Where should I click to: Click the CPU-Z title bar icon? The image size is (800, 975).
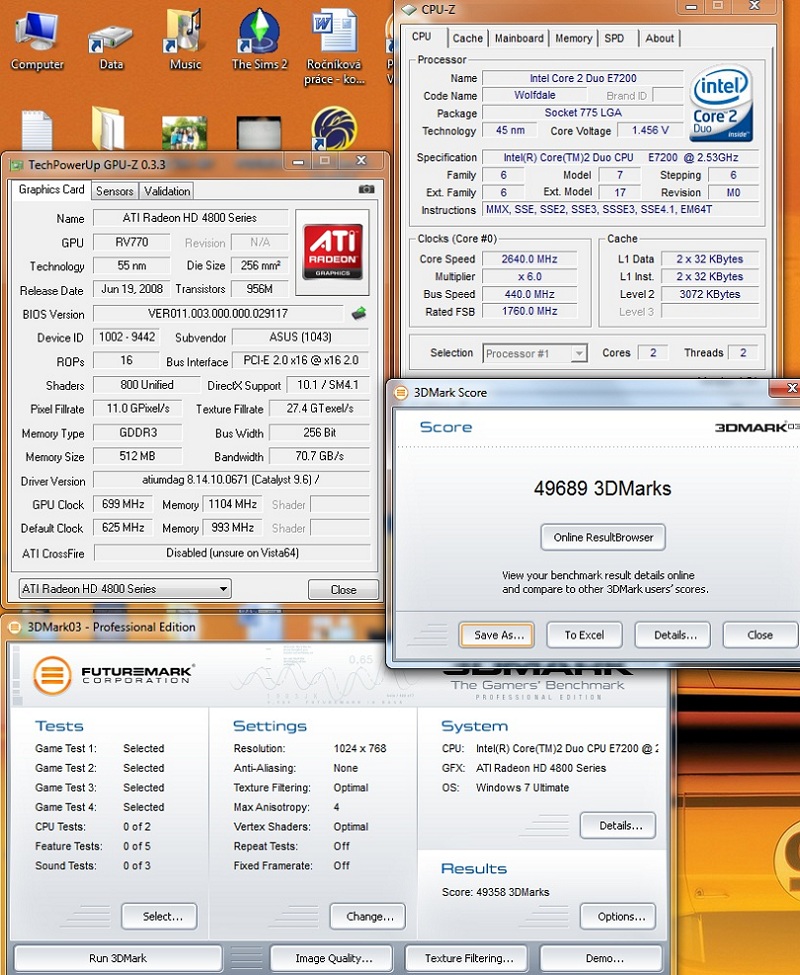pyautogui.click(x=409, y=9)
